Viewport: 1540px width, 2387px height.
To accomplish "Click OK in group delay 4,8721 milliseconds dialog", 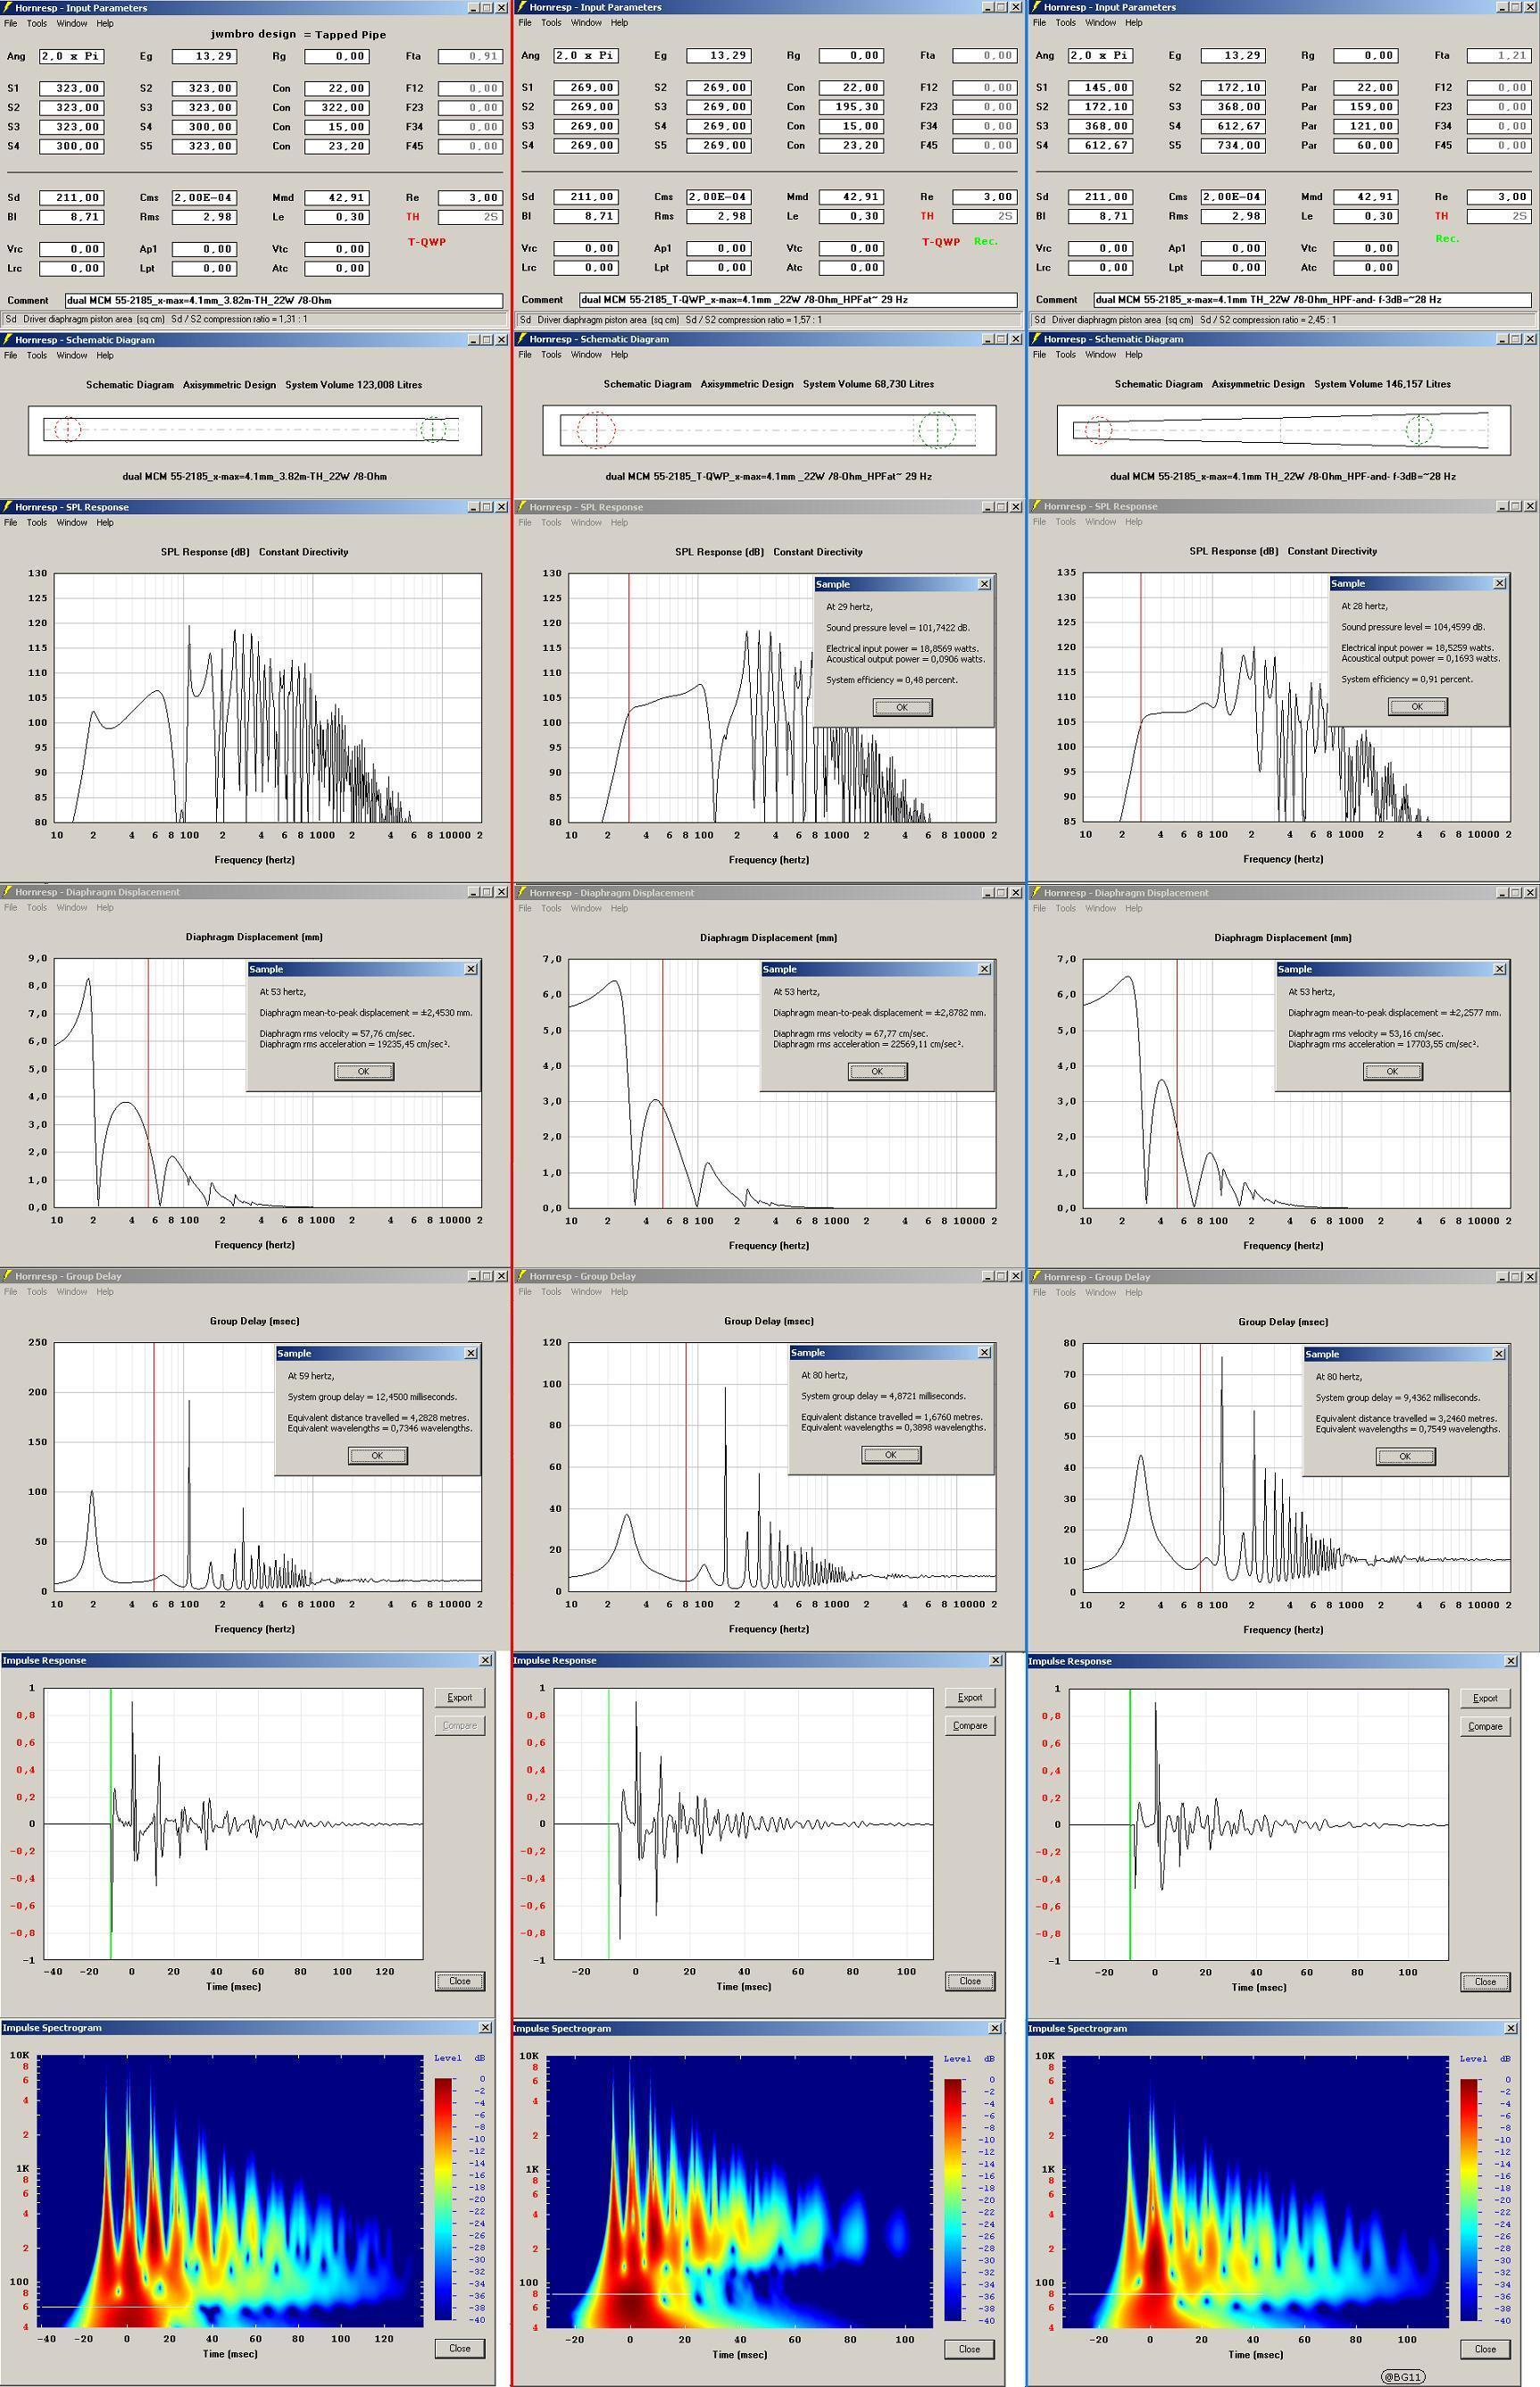I will click(x=891, y=1455).
